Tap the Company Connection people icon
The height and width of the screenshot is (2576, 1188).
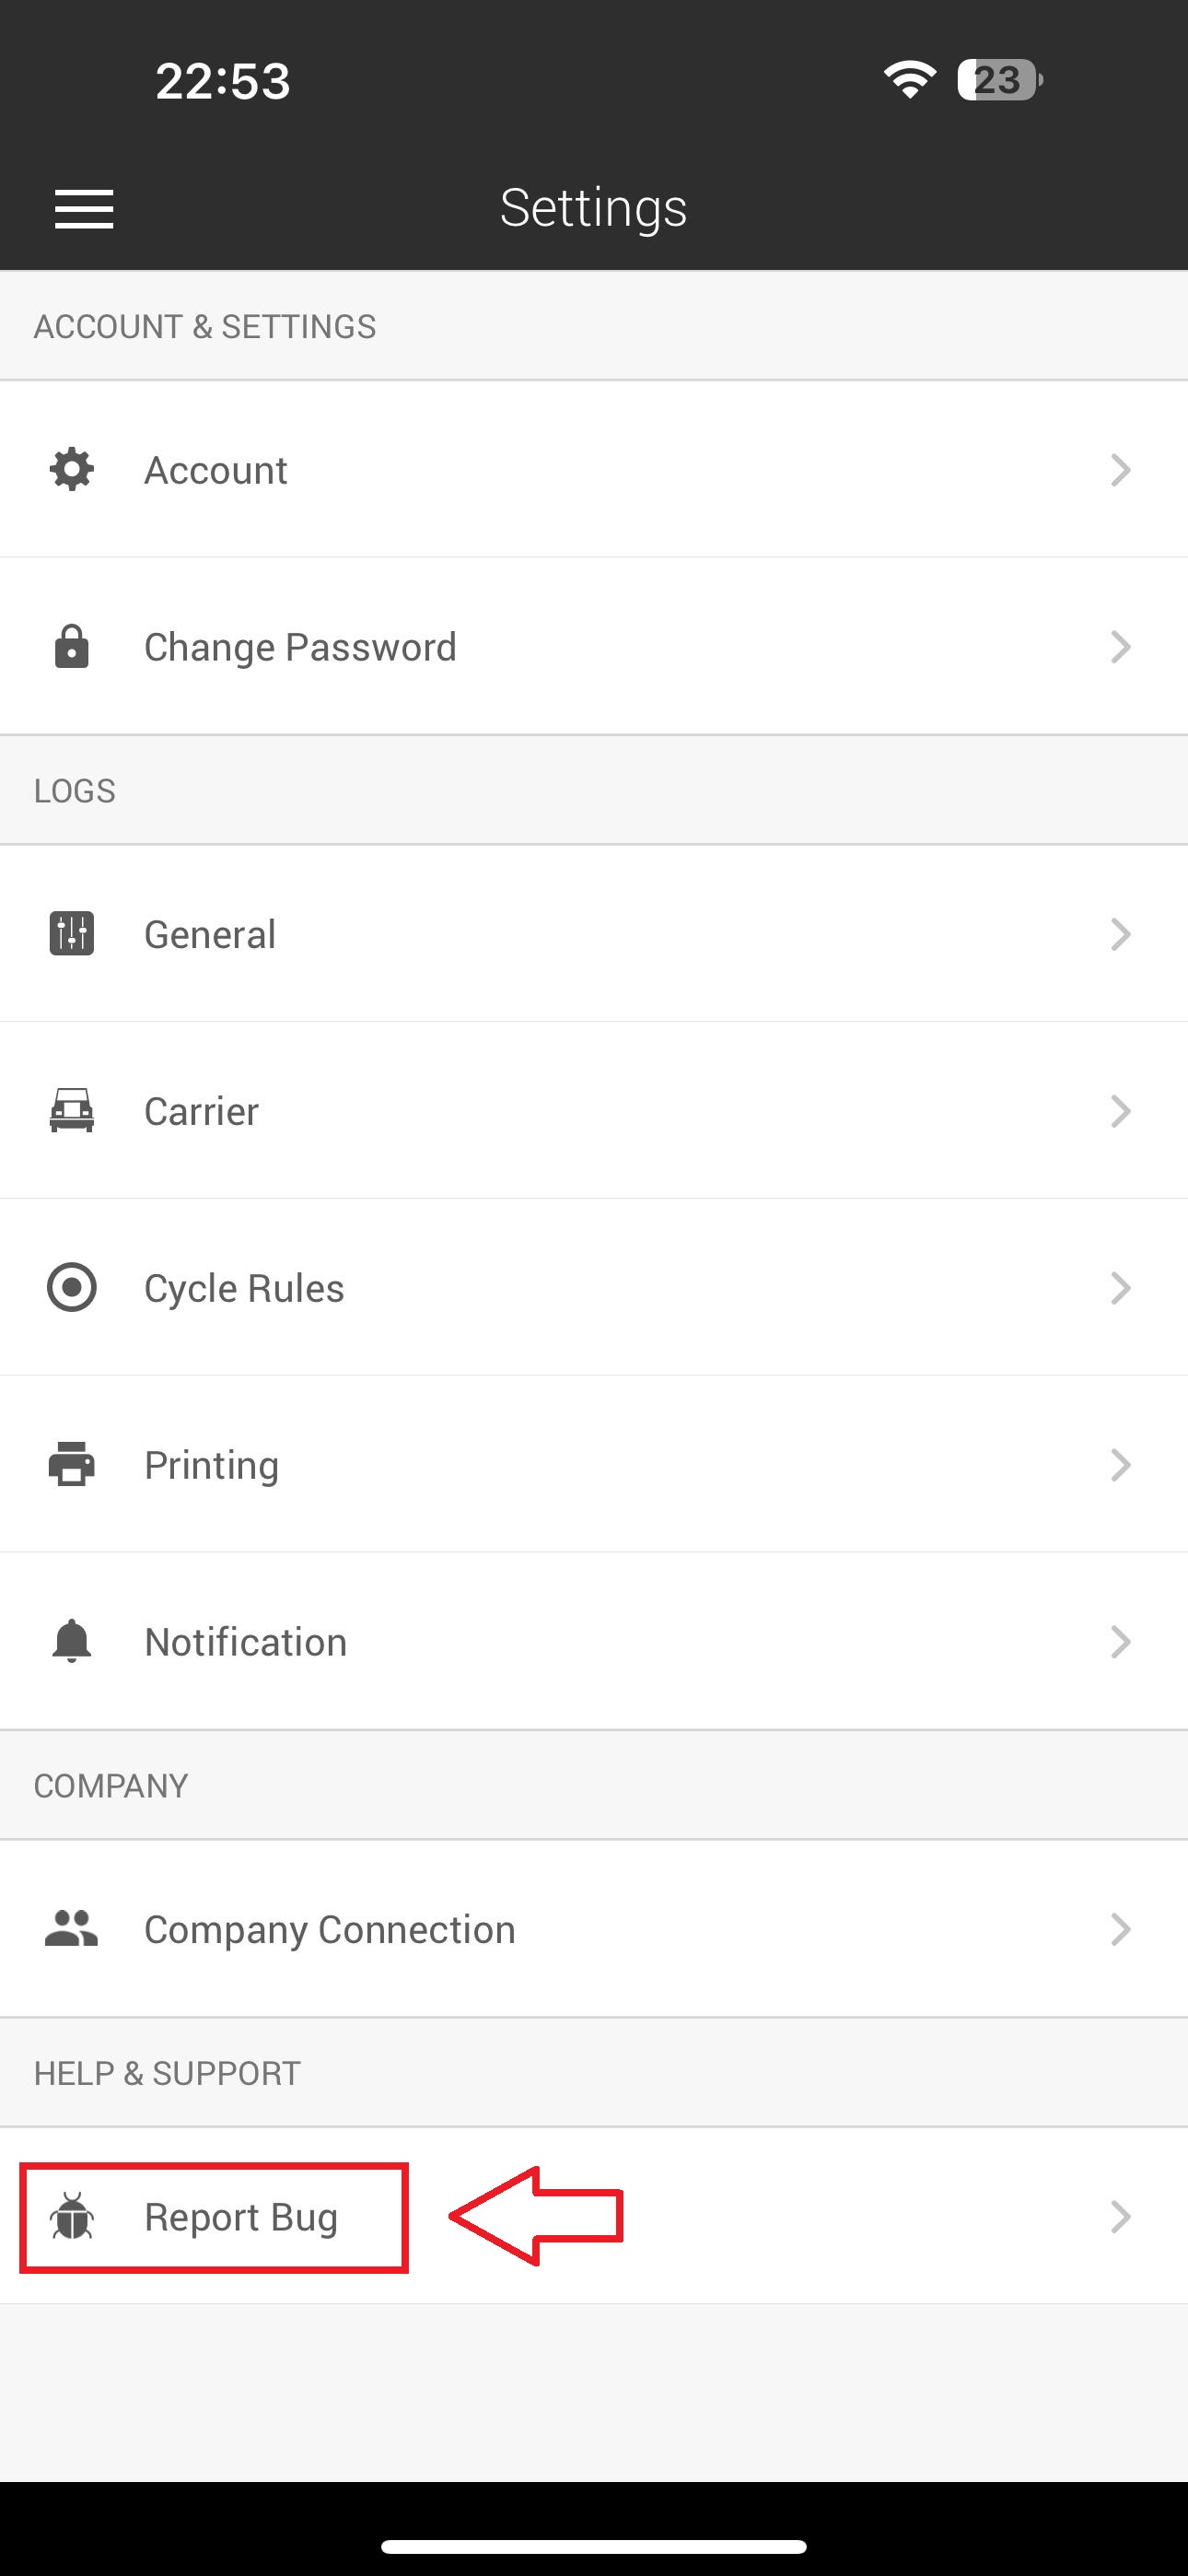tap(72, 1929)
